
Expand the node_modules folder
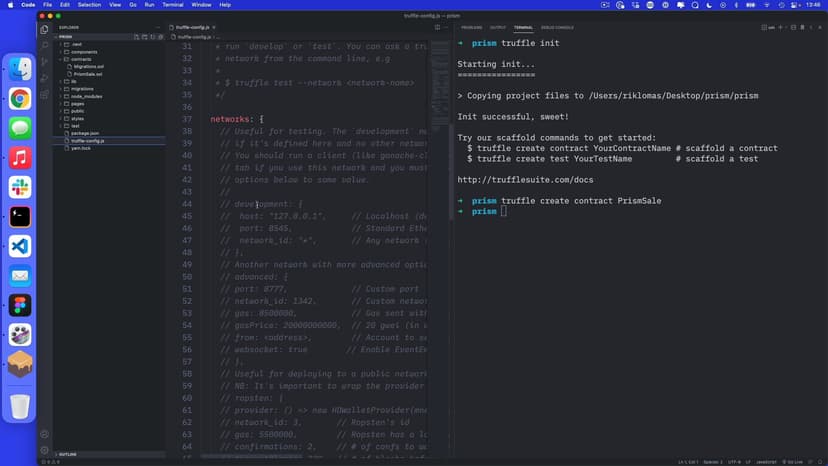(86, 96)
